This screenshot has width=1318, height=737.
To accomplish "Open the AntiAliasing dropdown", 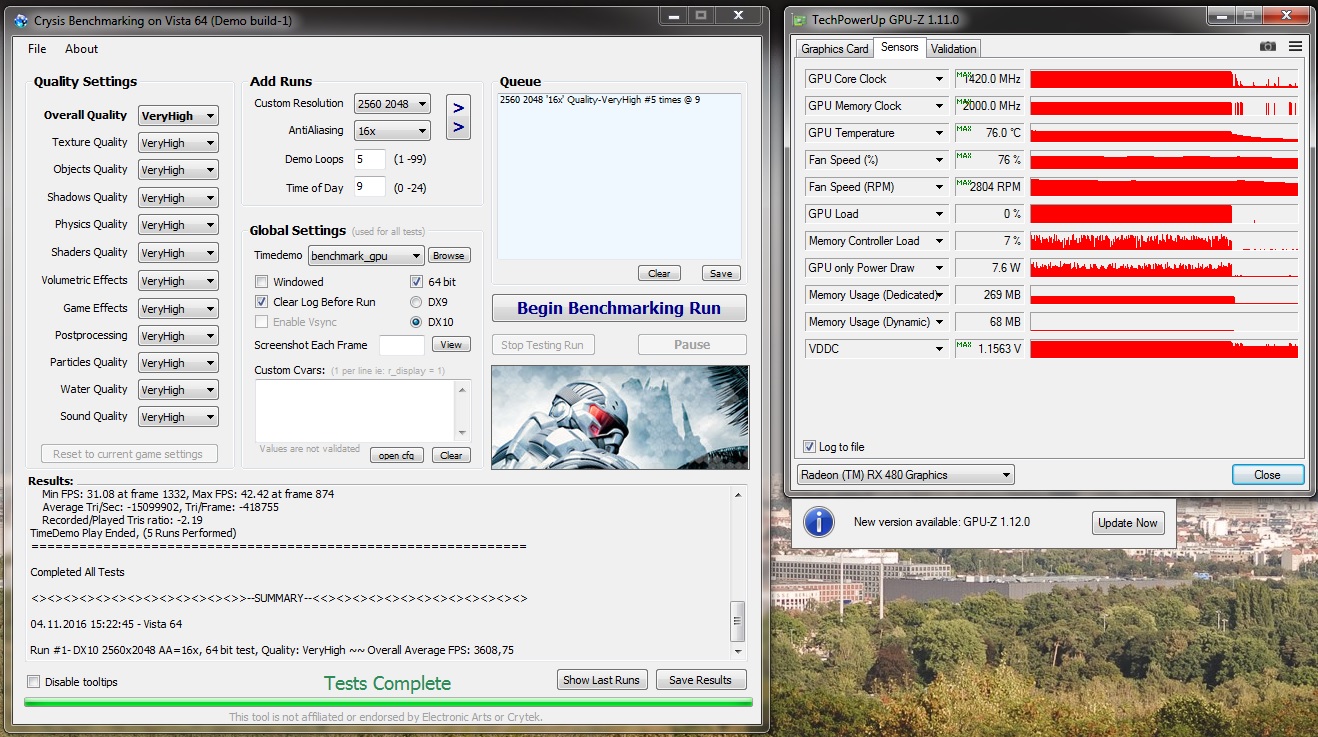I will (x=392, y=130).
